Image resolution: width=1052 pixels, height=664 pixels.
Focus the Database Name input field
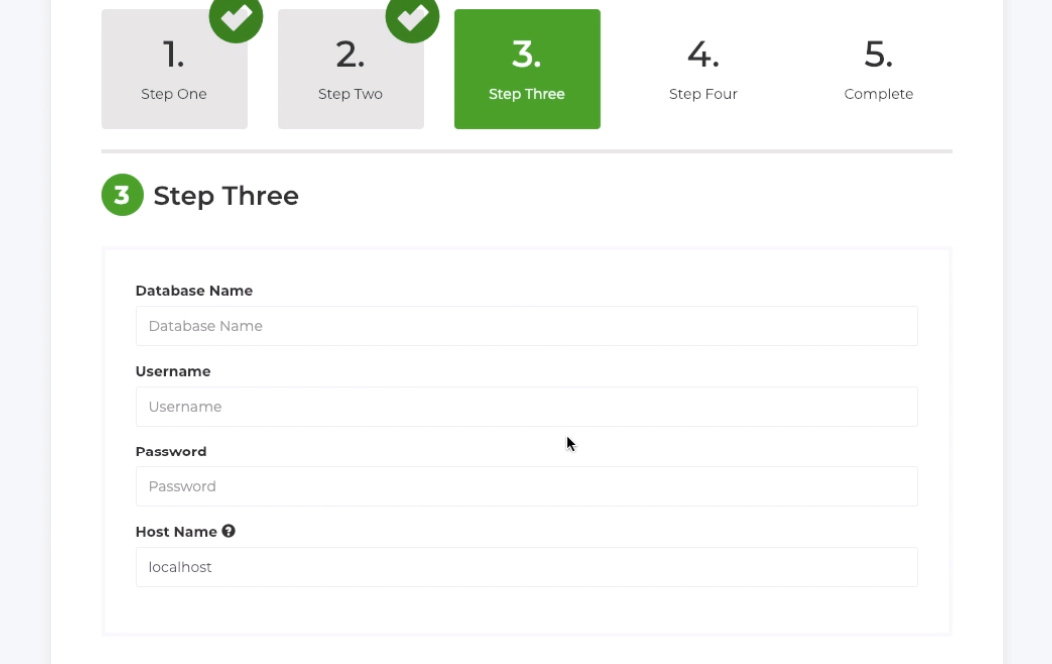526,326
